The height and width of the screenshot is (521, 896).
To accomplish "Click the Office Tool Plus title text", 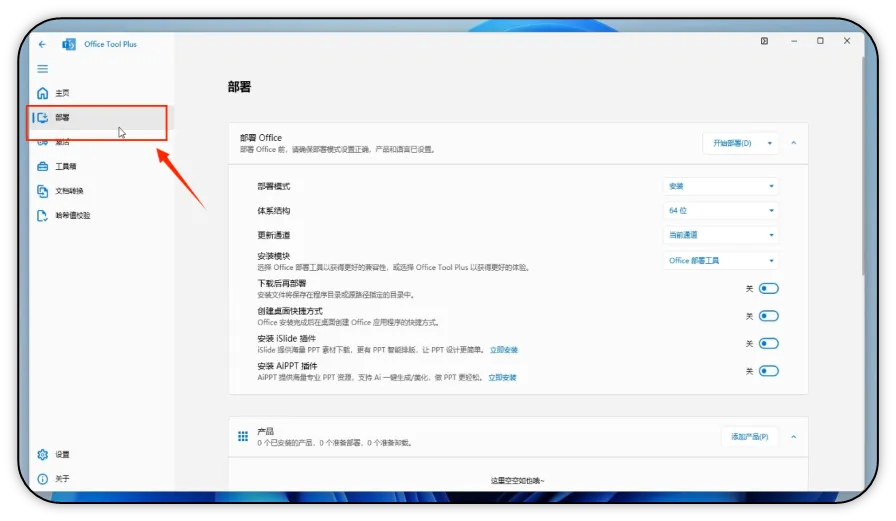I will [x=110, y=44].
